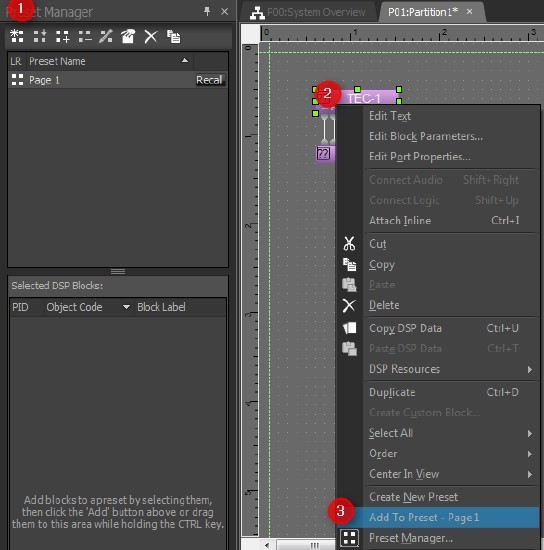Click the Copy icon in Preset toolbar

tap(174, 36)
